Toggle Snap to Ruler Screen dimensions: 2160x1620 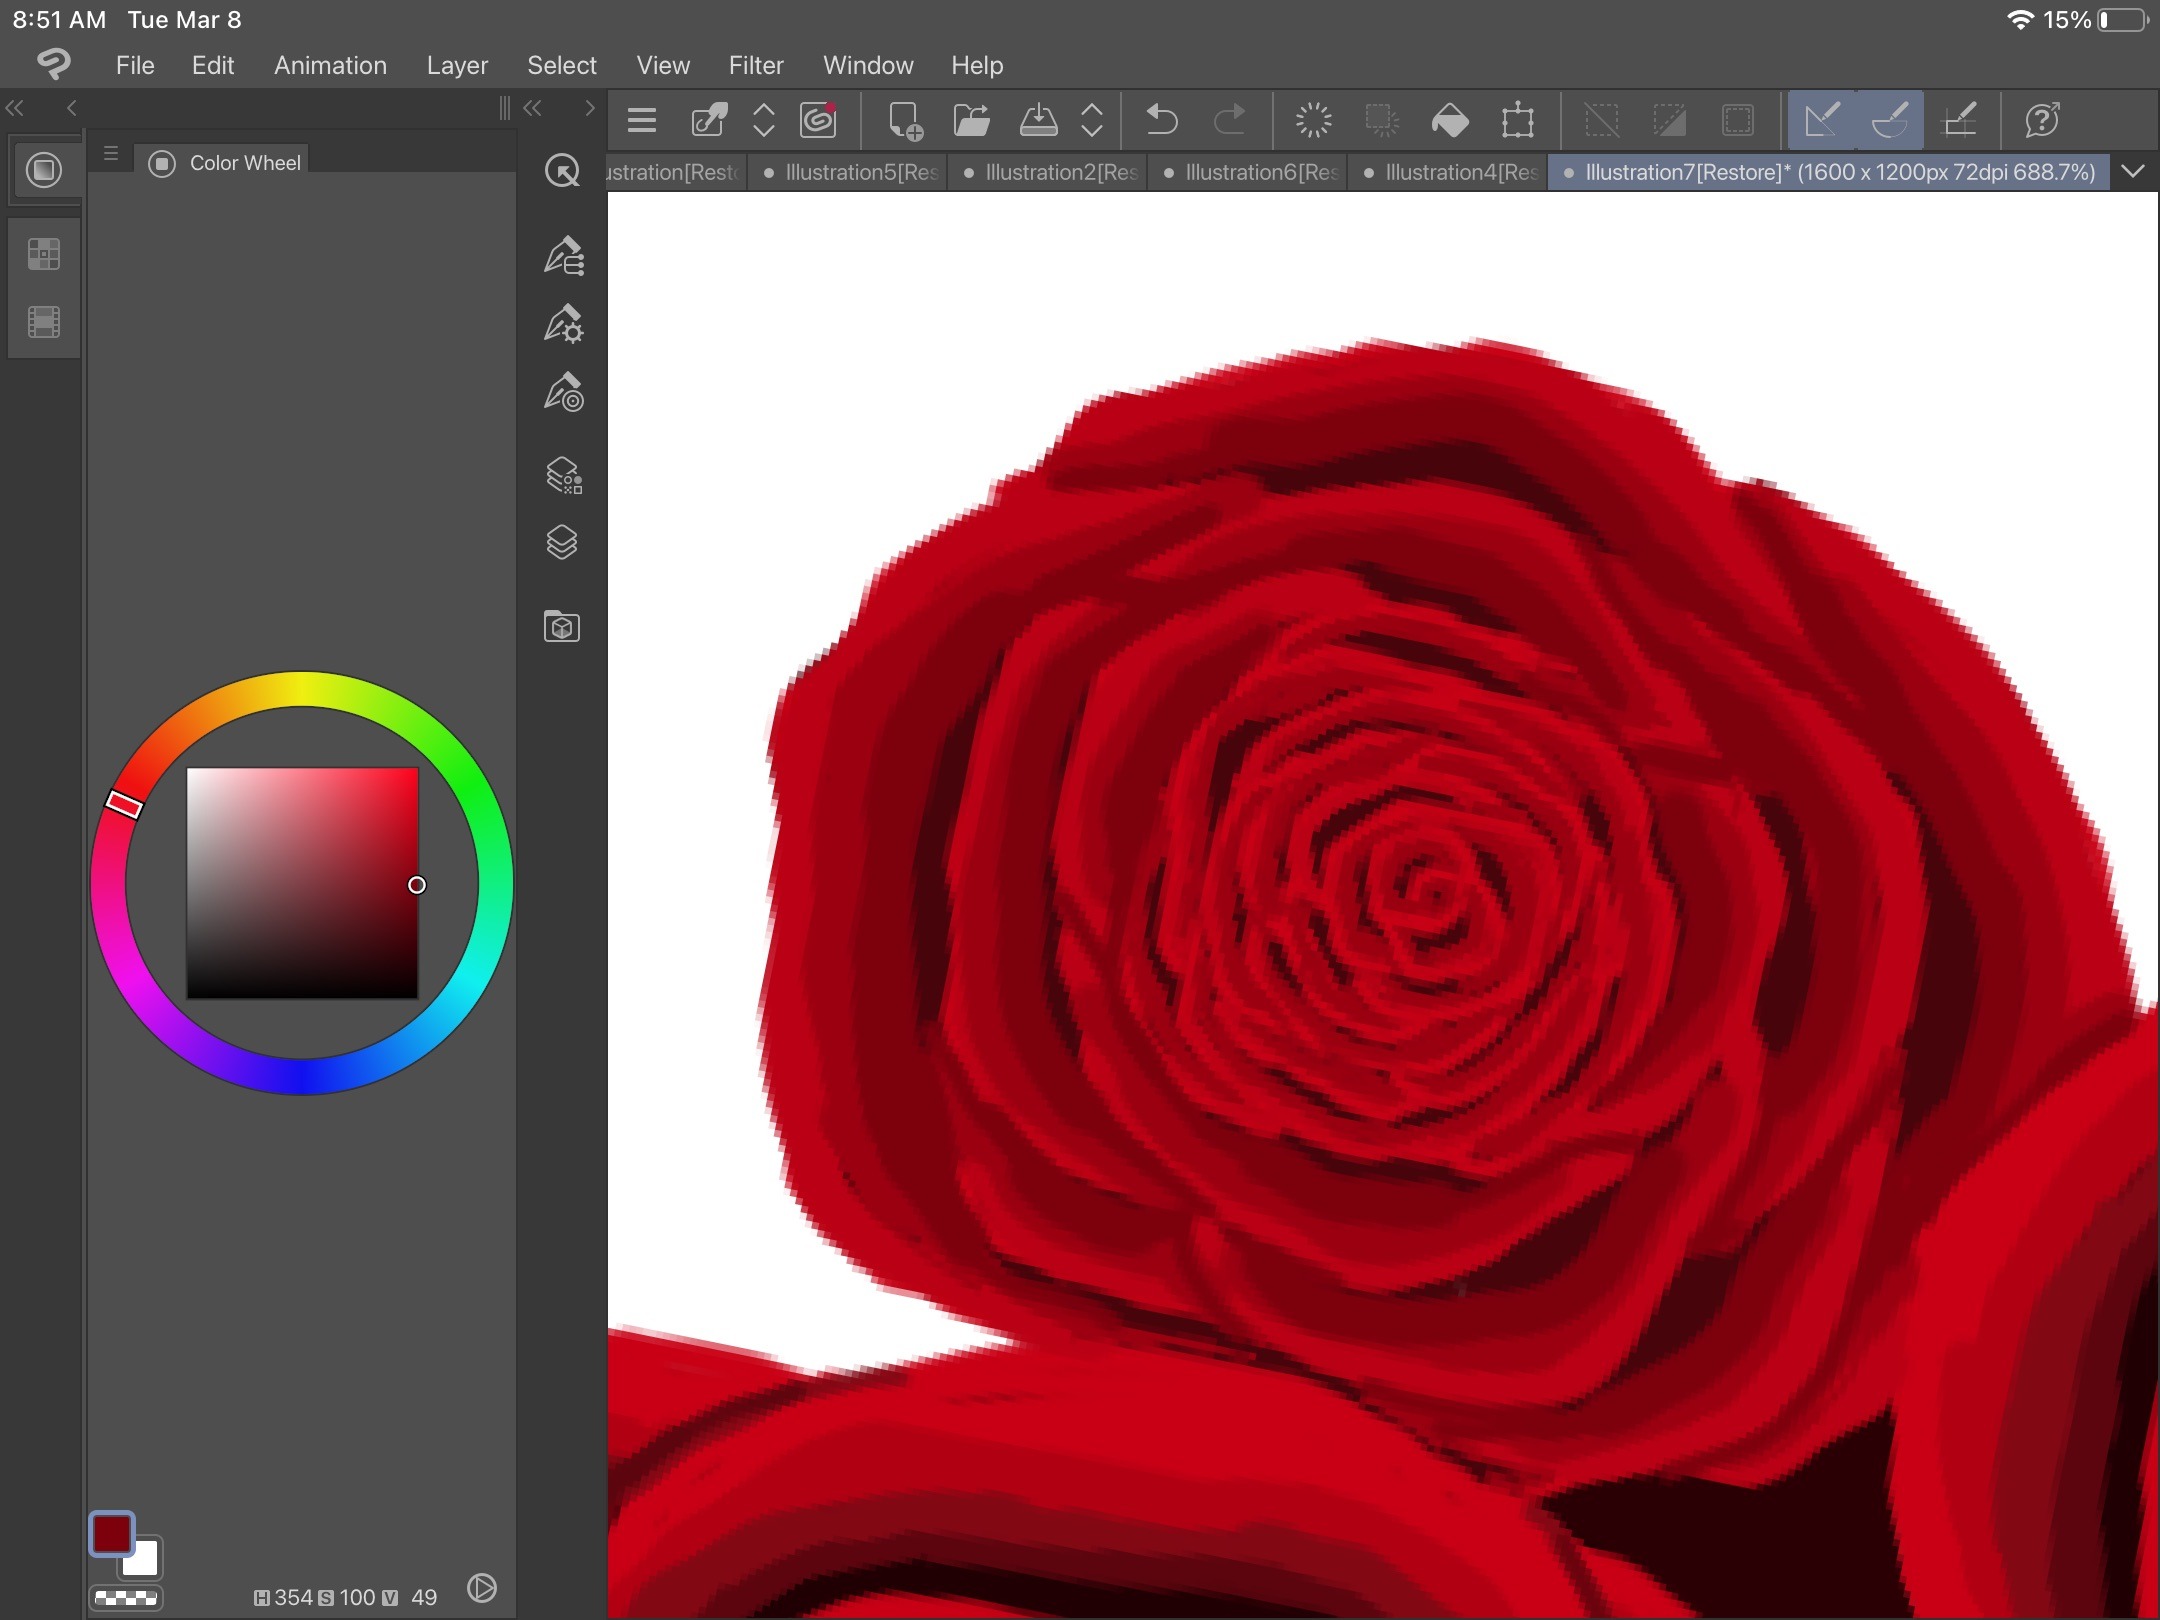pos(1821,120)
